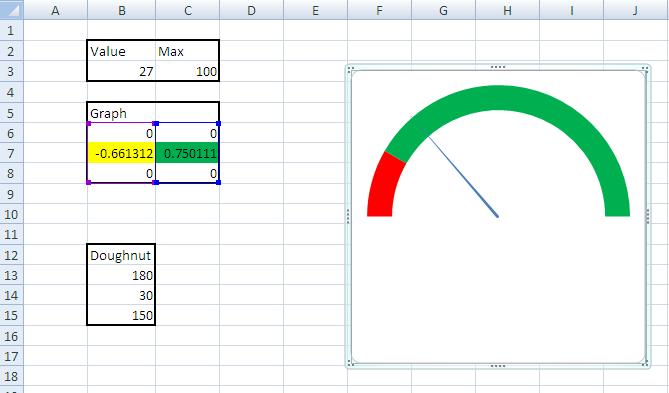Screen dimensions: 669x393
Task: Select column B header
Action: click(x=122, y=9)
